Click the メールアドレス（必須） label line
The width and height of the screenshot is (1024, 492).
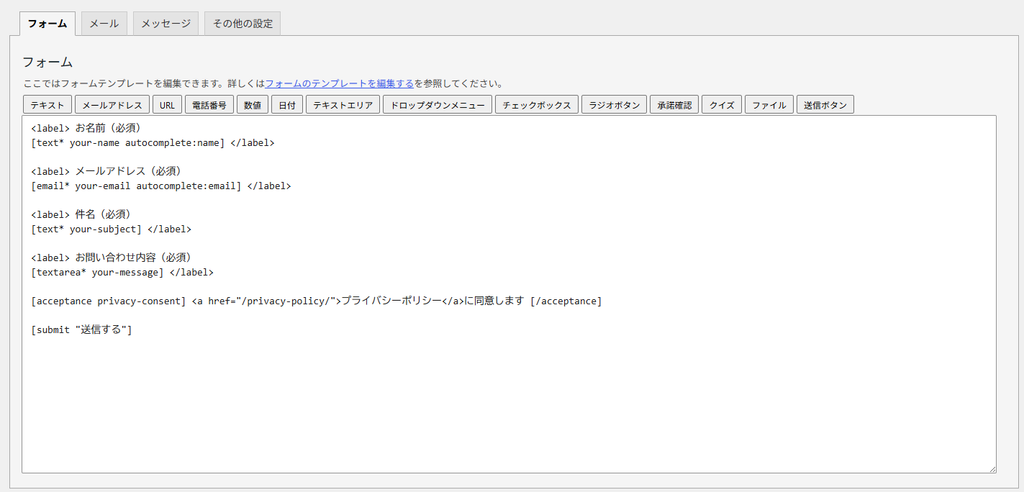point(106,171)
